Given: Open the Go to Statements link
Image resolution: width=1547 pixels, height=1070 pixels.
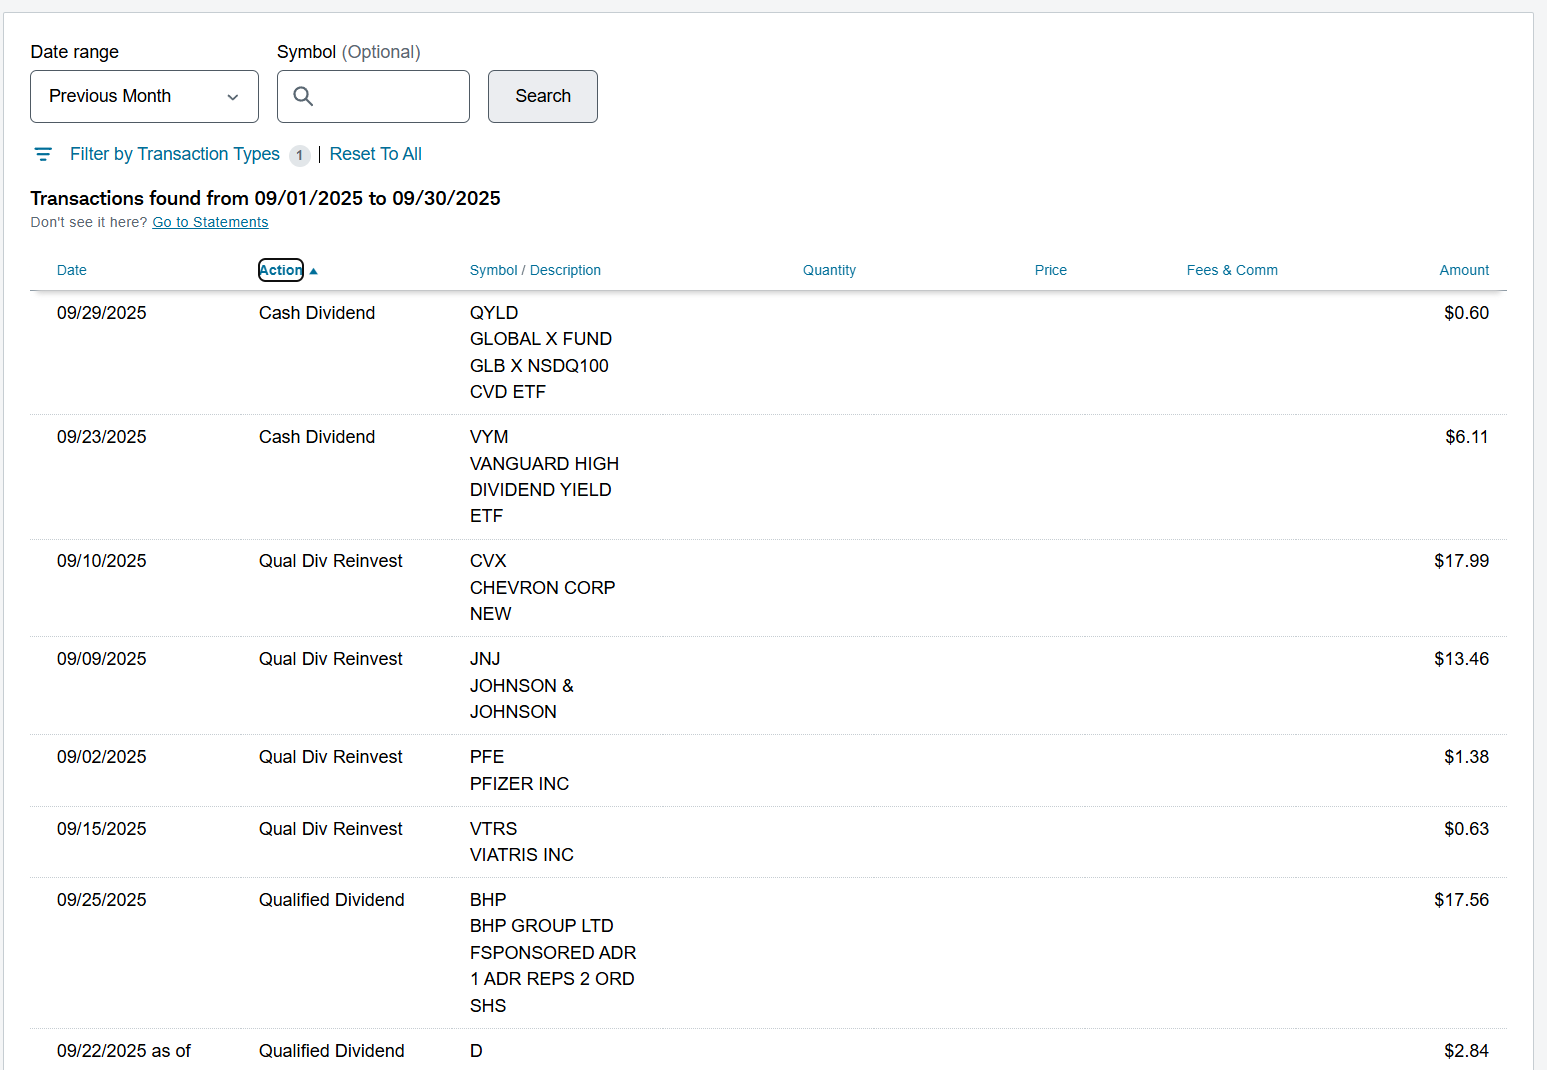Looking at the screenshot, I should point(210,222).
